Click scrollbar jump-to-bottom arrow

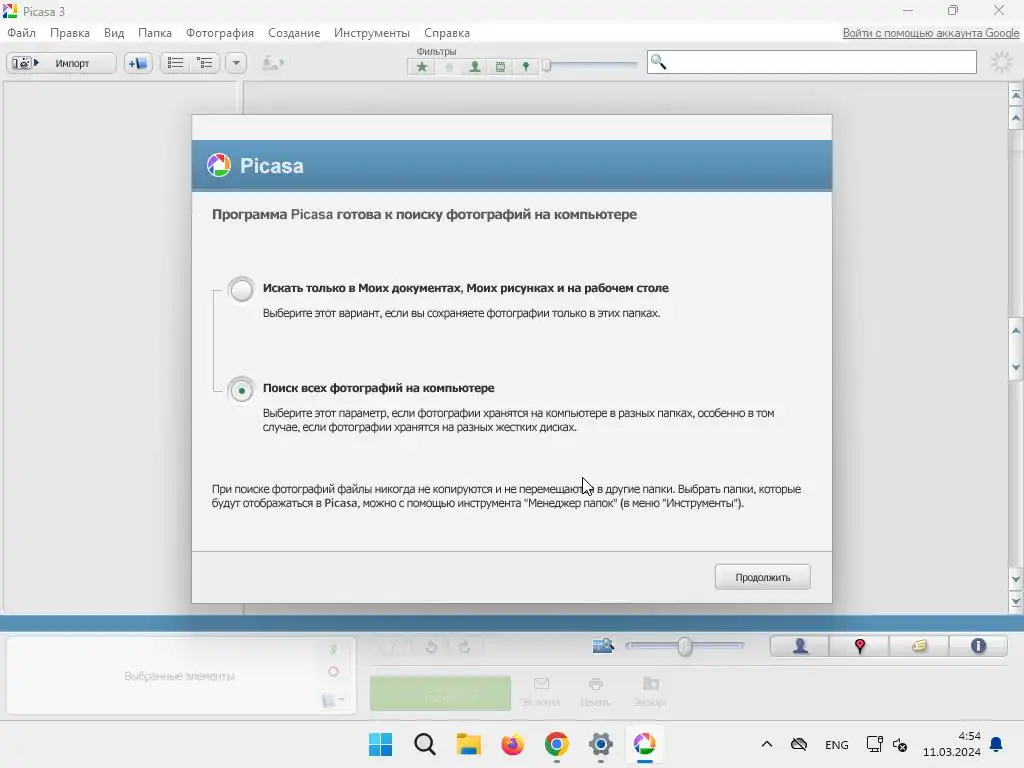point(1016,601)
